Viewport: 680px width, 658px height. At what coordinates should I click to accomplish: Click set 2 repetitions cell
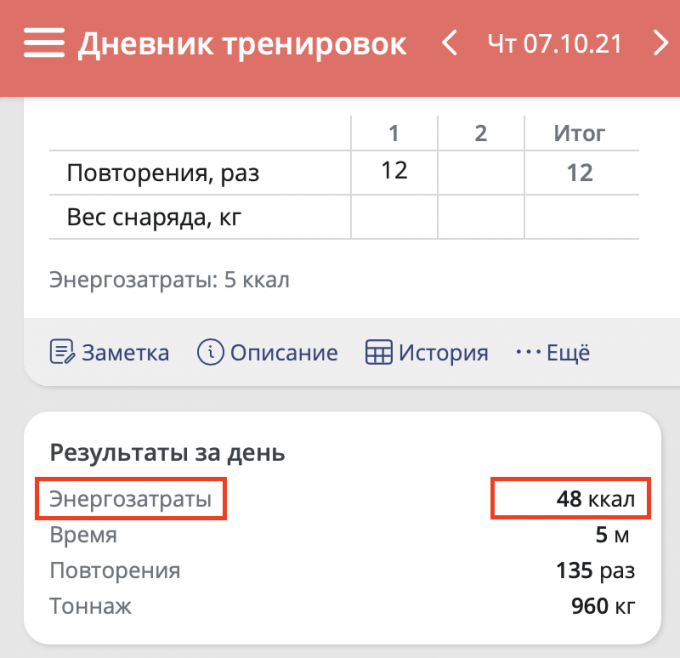(481, 172)
